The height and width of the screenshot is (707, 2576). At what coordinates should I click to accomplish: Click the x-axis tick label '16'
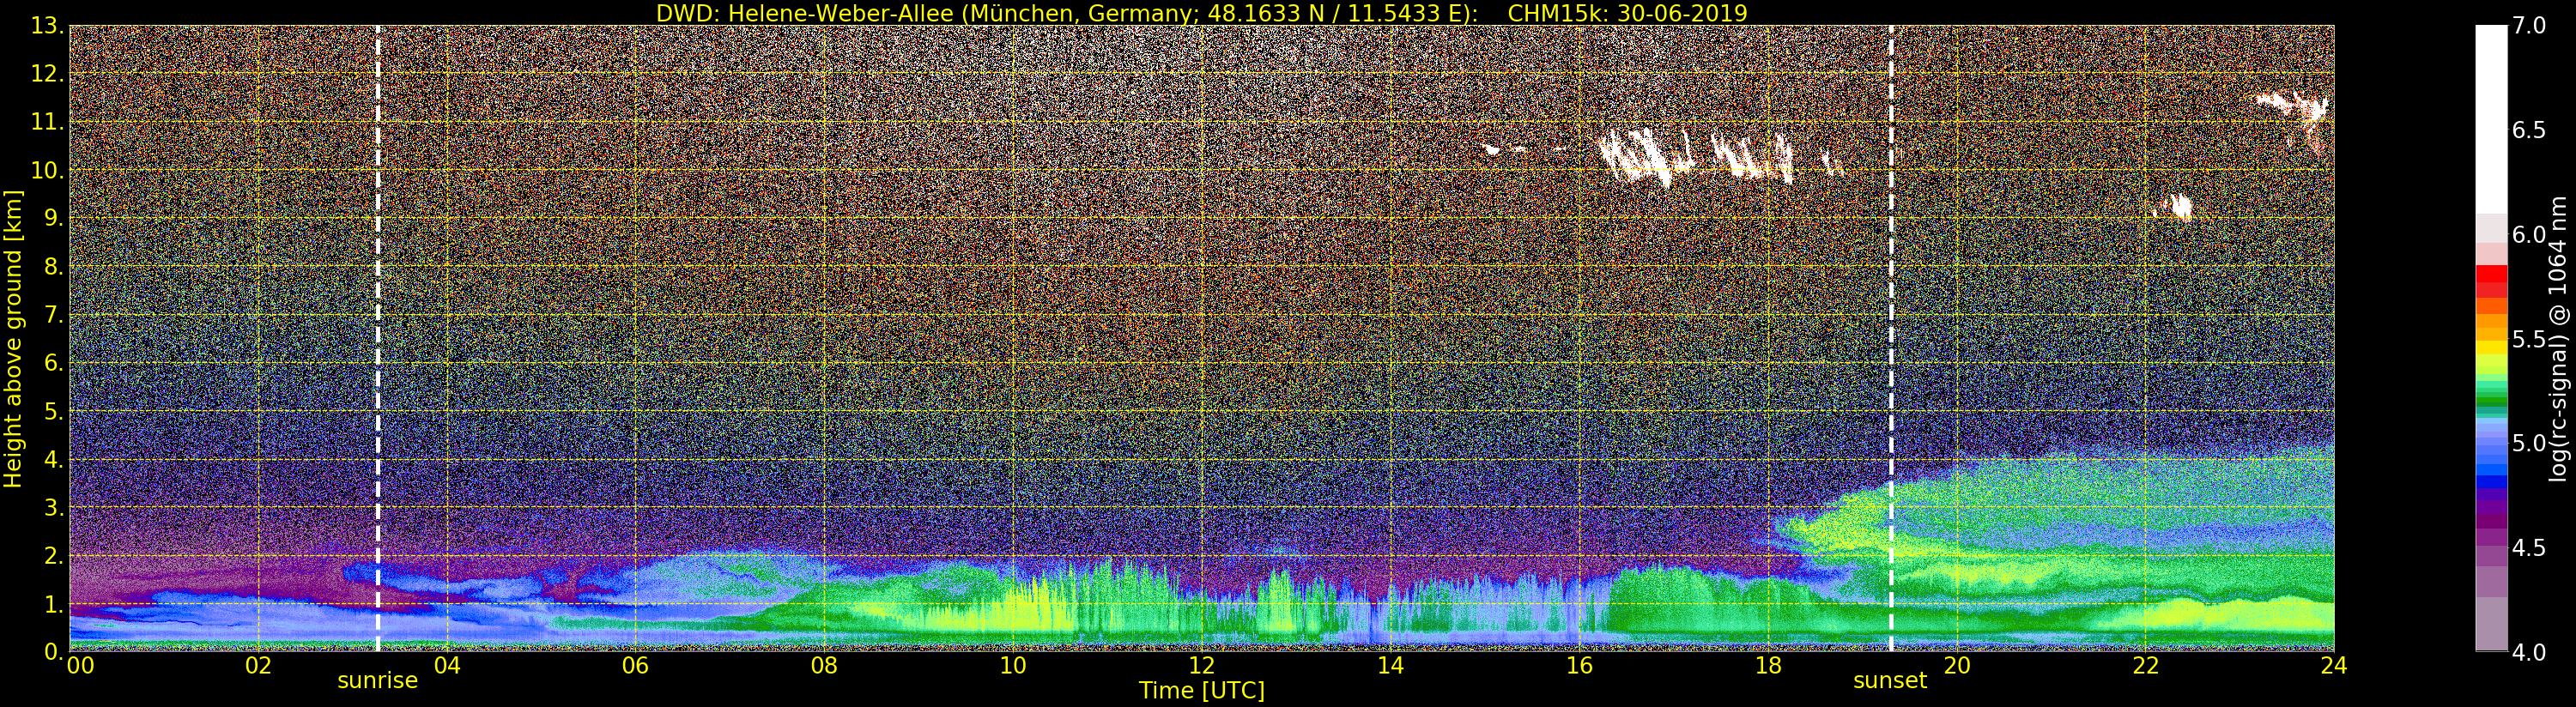tap(1579, 665)
